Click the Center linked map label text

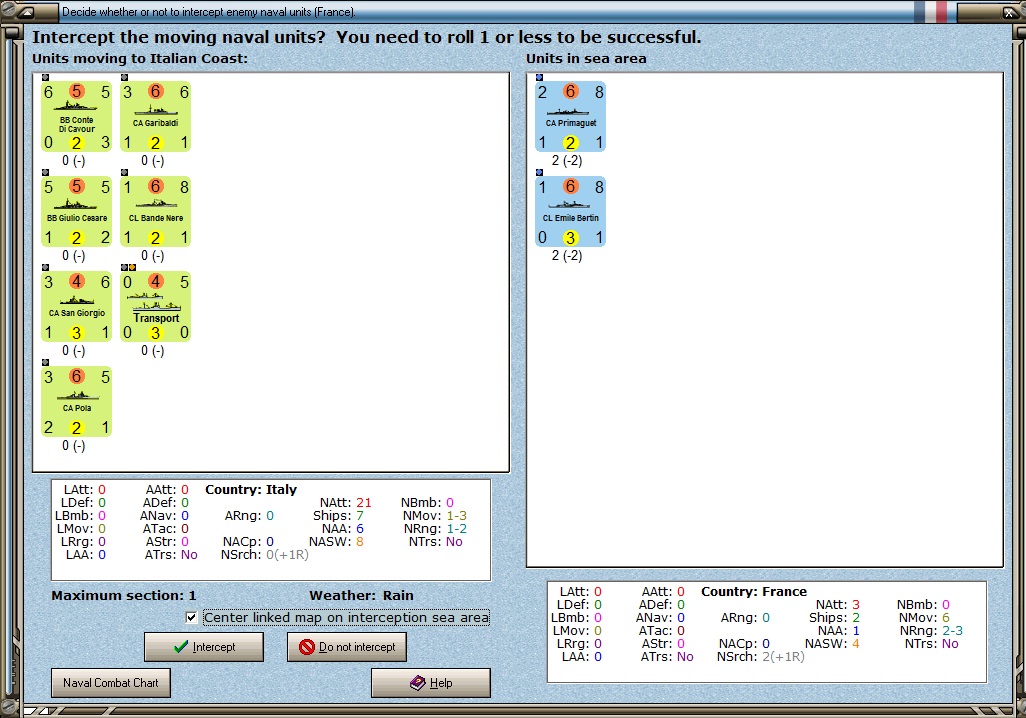point(346,617)
